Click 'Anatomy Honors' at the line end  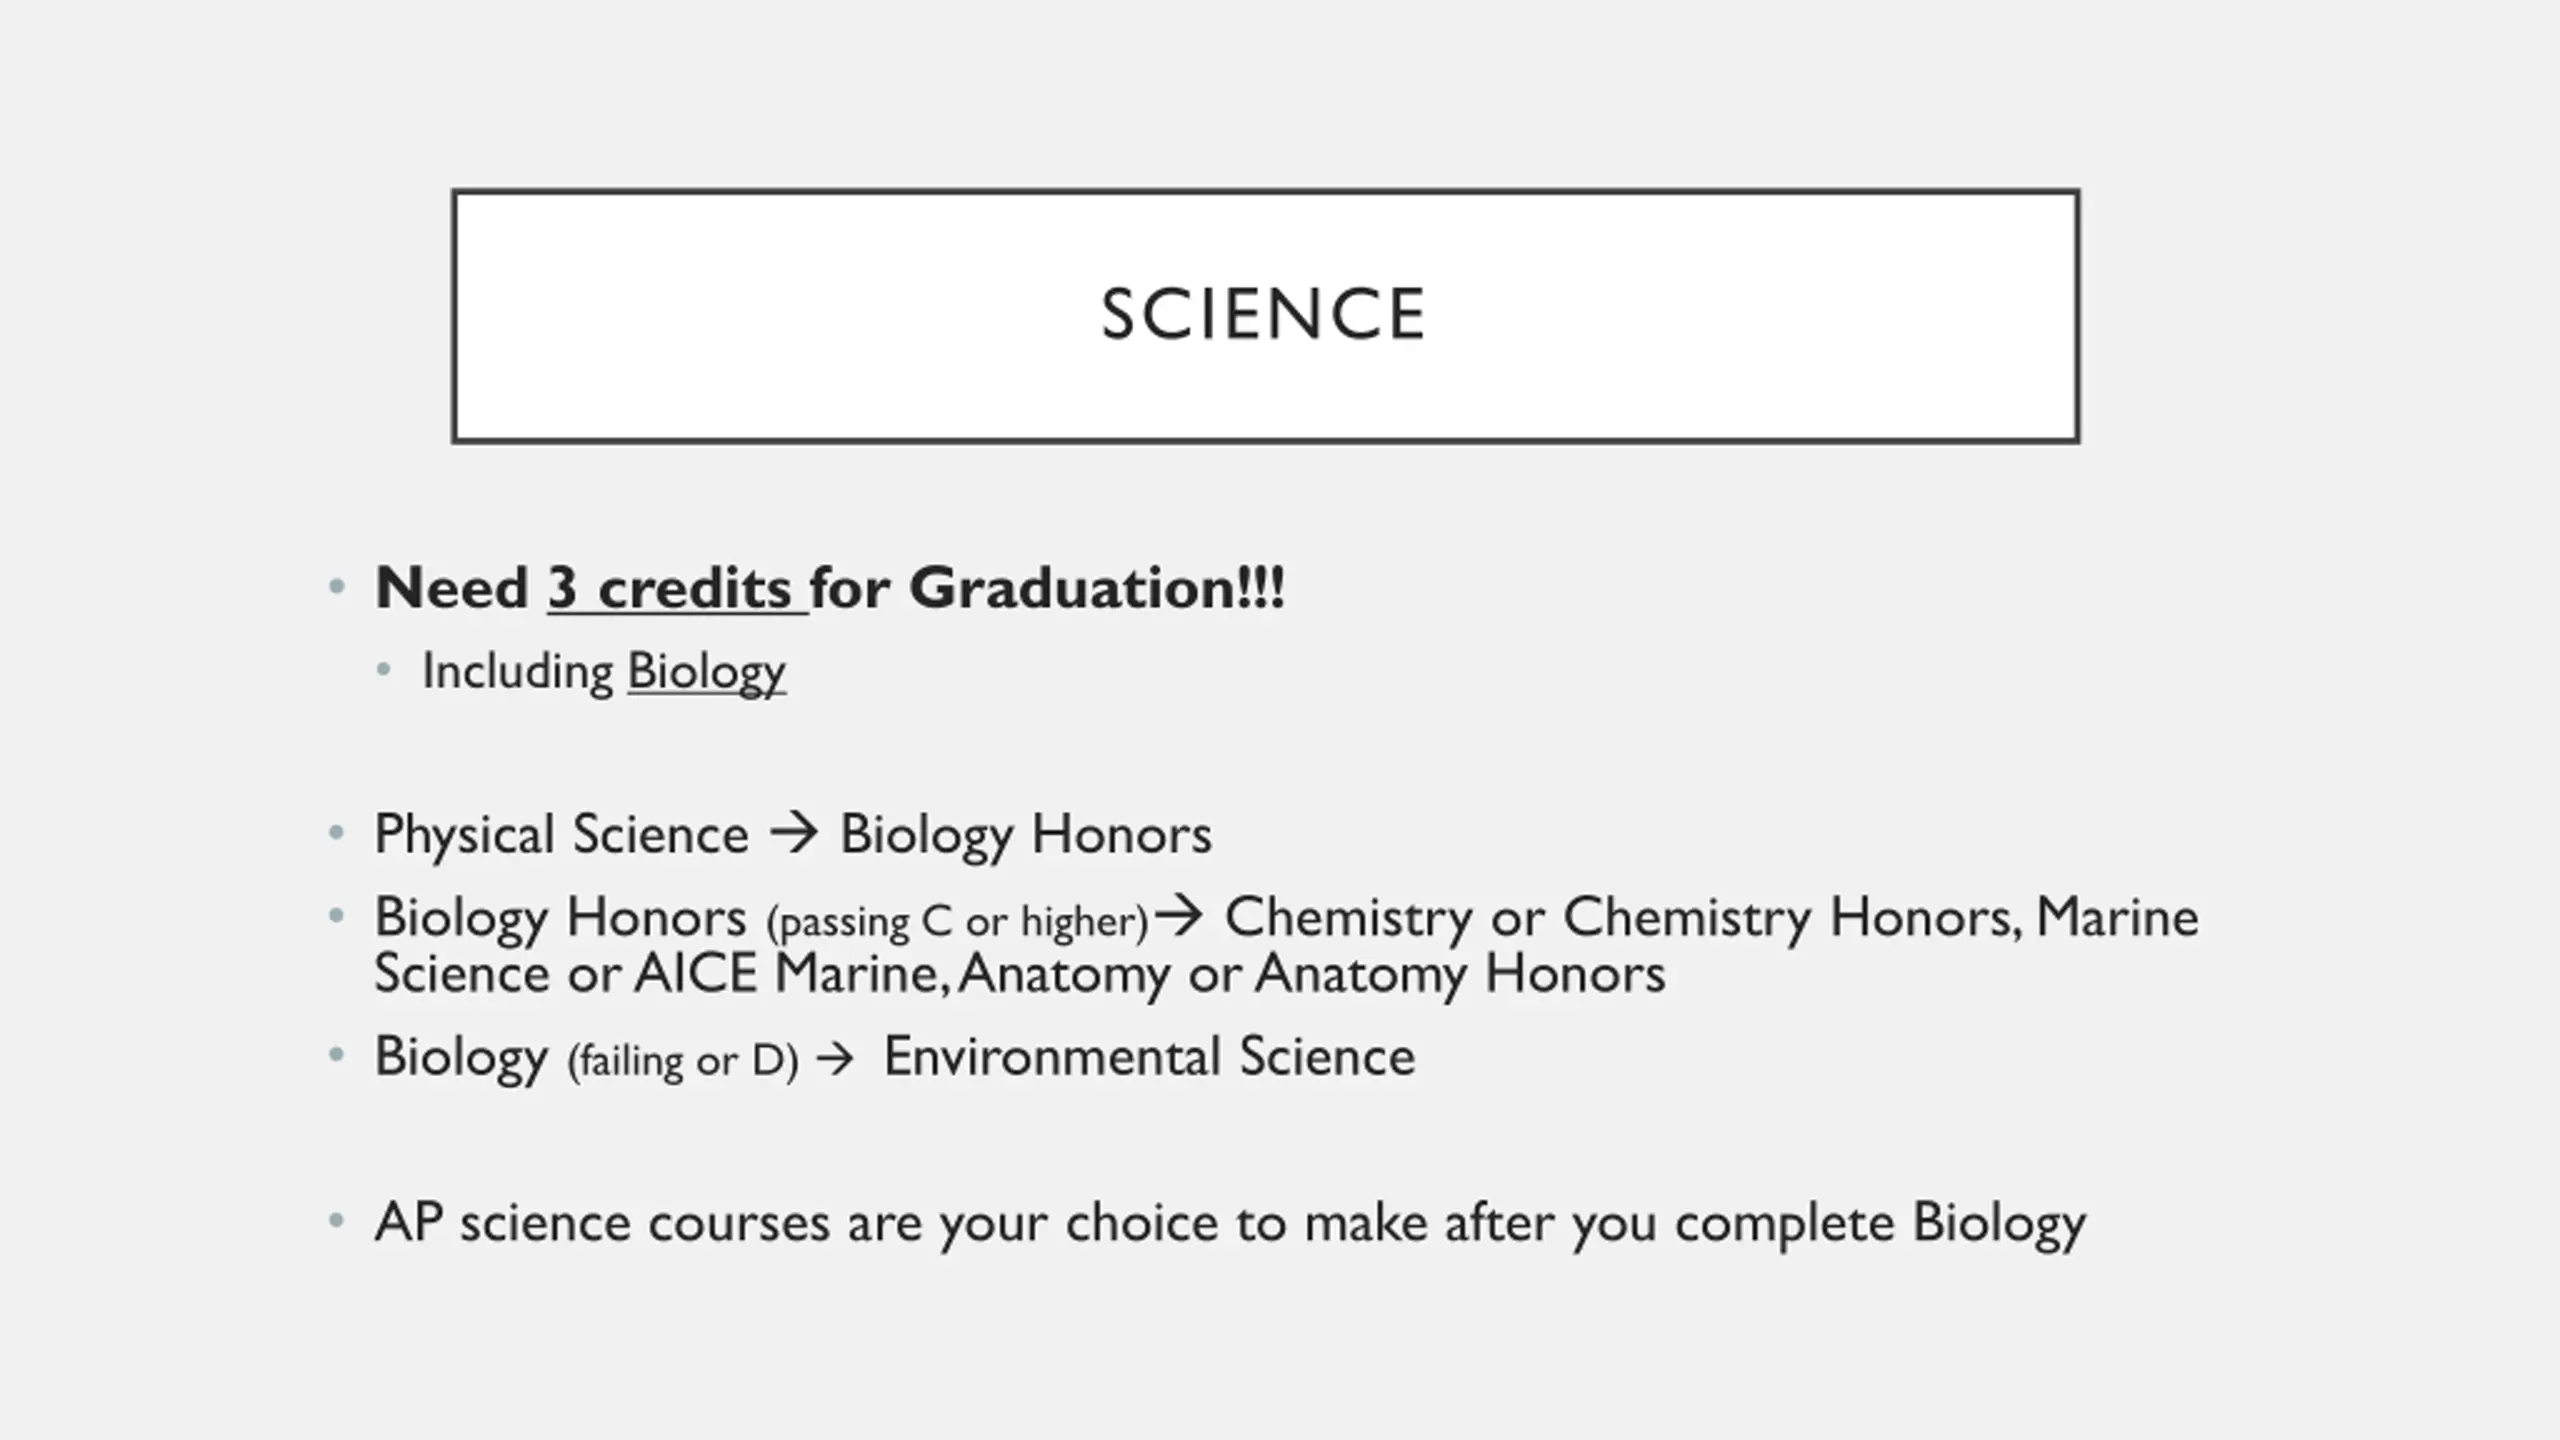tap(1461, 974)
